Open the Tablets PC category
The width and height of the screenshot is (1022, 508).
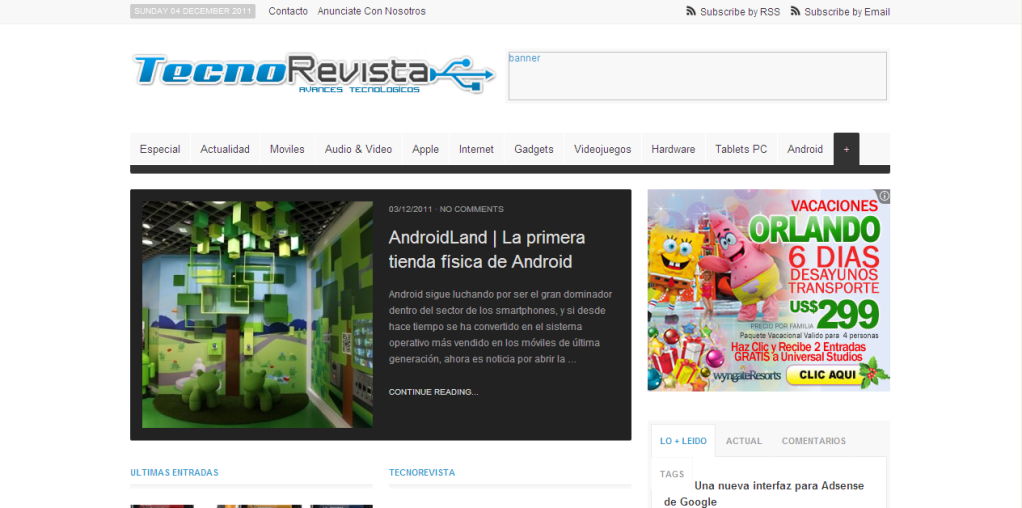(741, 149)
